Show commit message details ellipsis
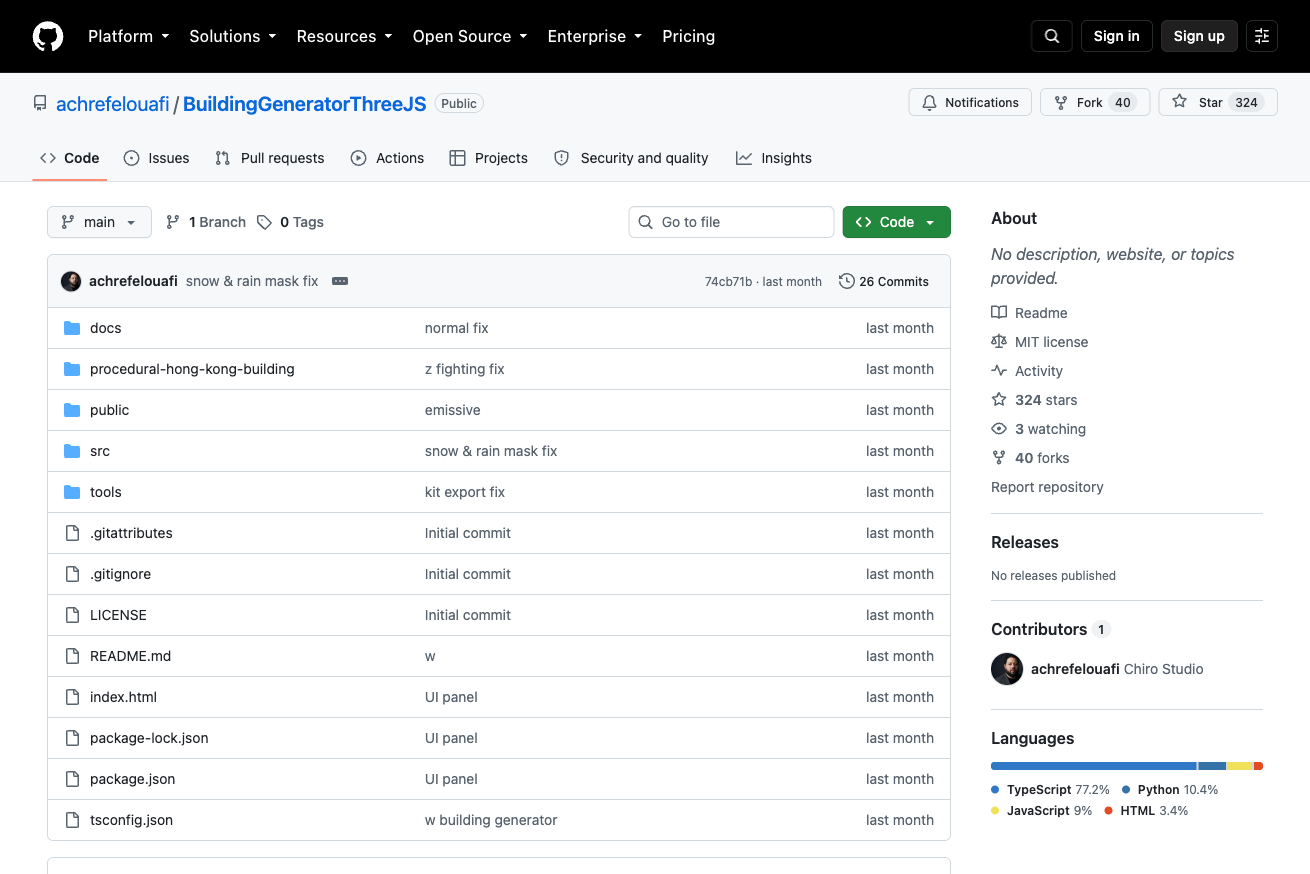 [x=340, y=281]
